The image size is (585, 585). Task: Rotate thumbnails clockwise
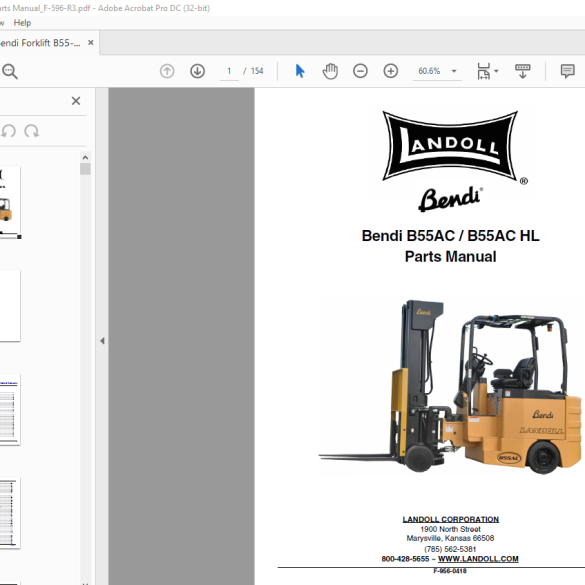pos(32,131)
